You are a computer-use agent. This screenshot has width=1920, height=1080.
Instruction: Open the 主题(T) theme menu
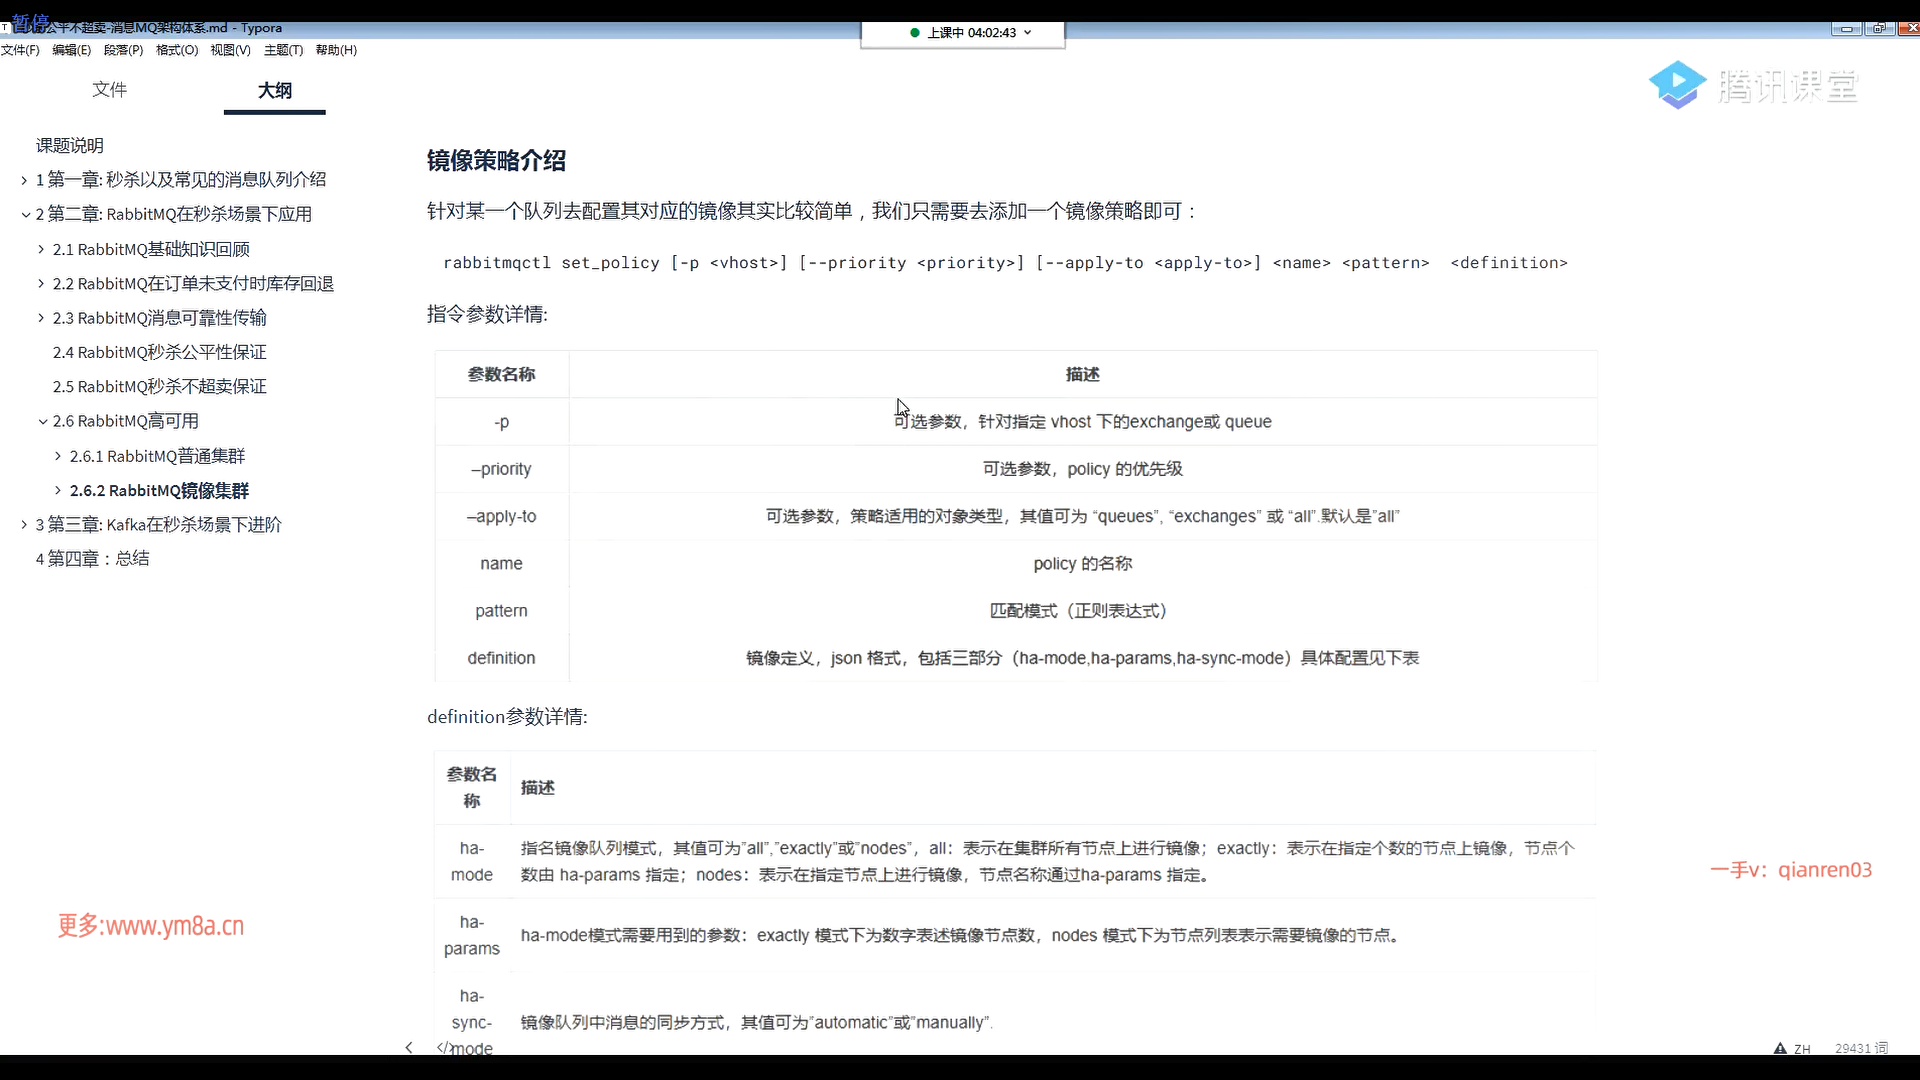[283, 50]
